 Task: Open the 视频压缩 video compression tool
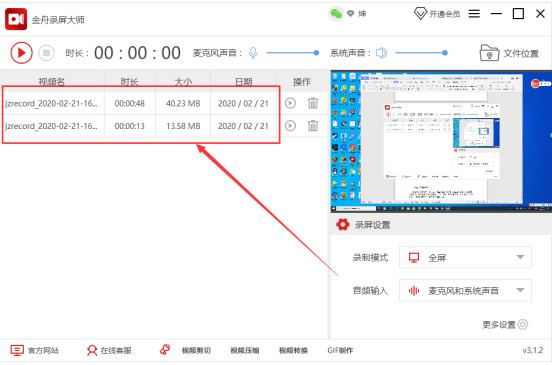[245, 350]
